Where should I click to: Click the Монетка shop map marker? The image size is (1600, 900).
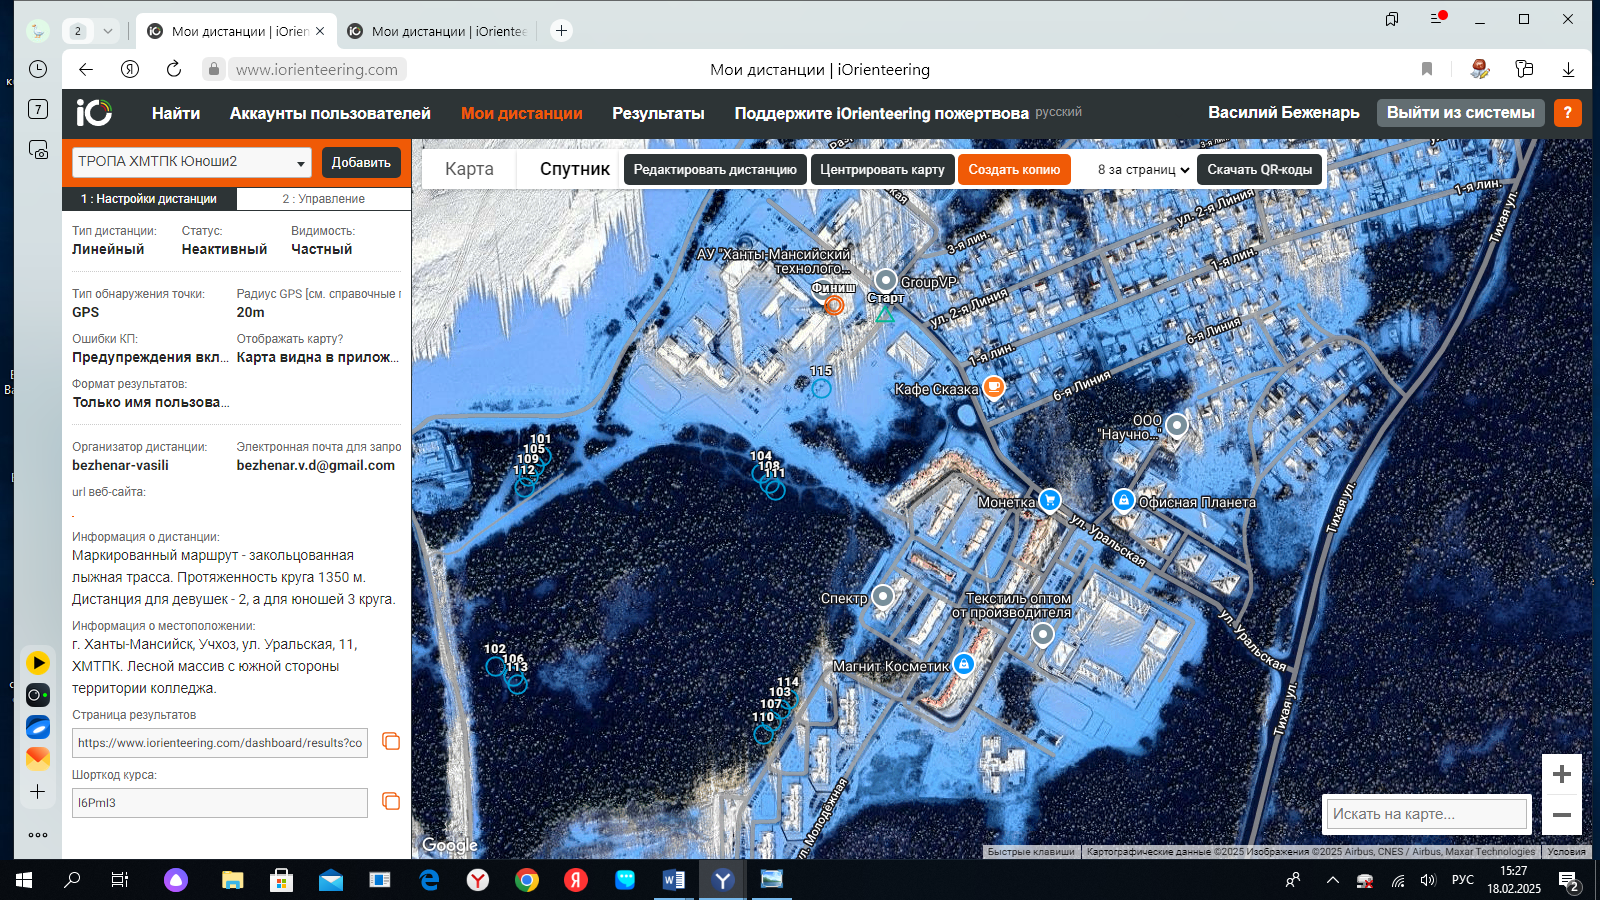(x=1049, y=499)
